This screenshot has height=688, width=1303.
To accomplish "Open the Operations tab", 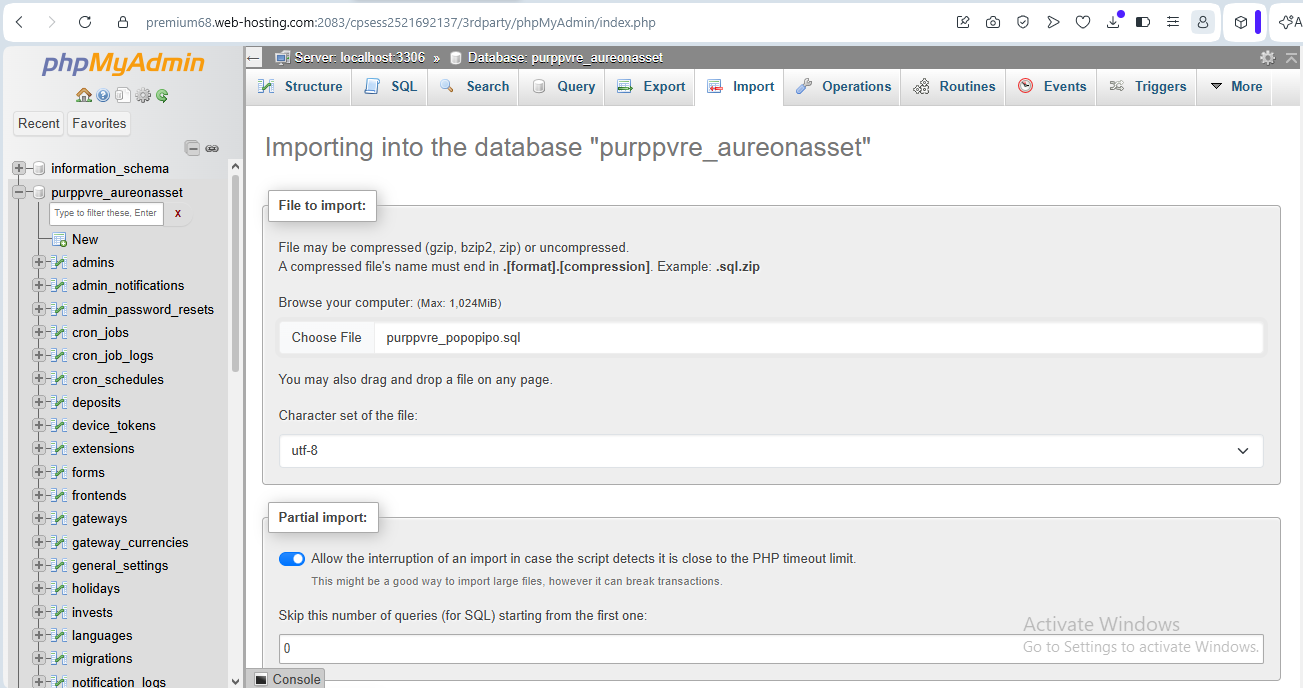I will 843,86.
